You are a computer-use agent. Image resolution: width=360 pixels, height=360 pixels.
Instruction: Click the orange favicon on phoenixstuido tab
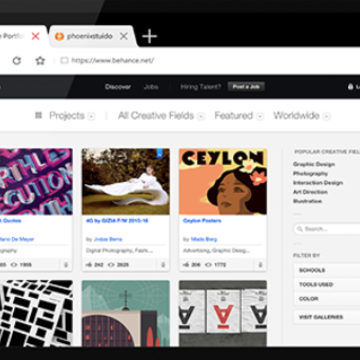point(59,36)
